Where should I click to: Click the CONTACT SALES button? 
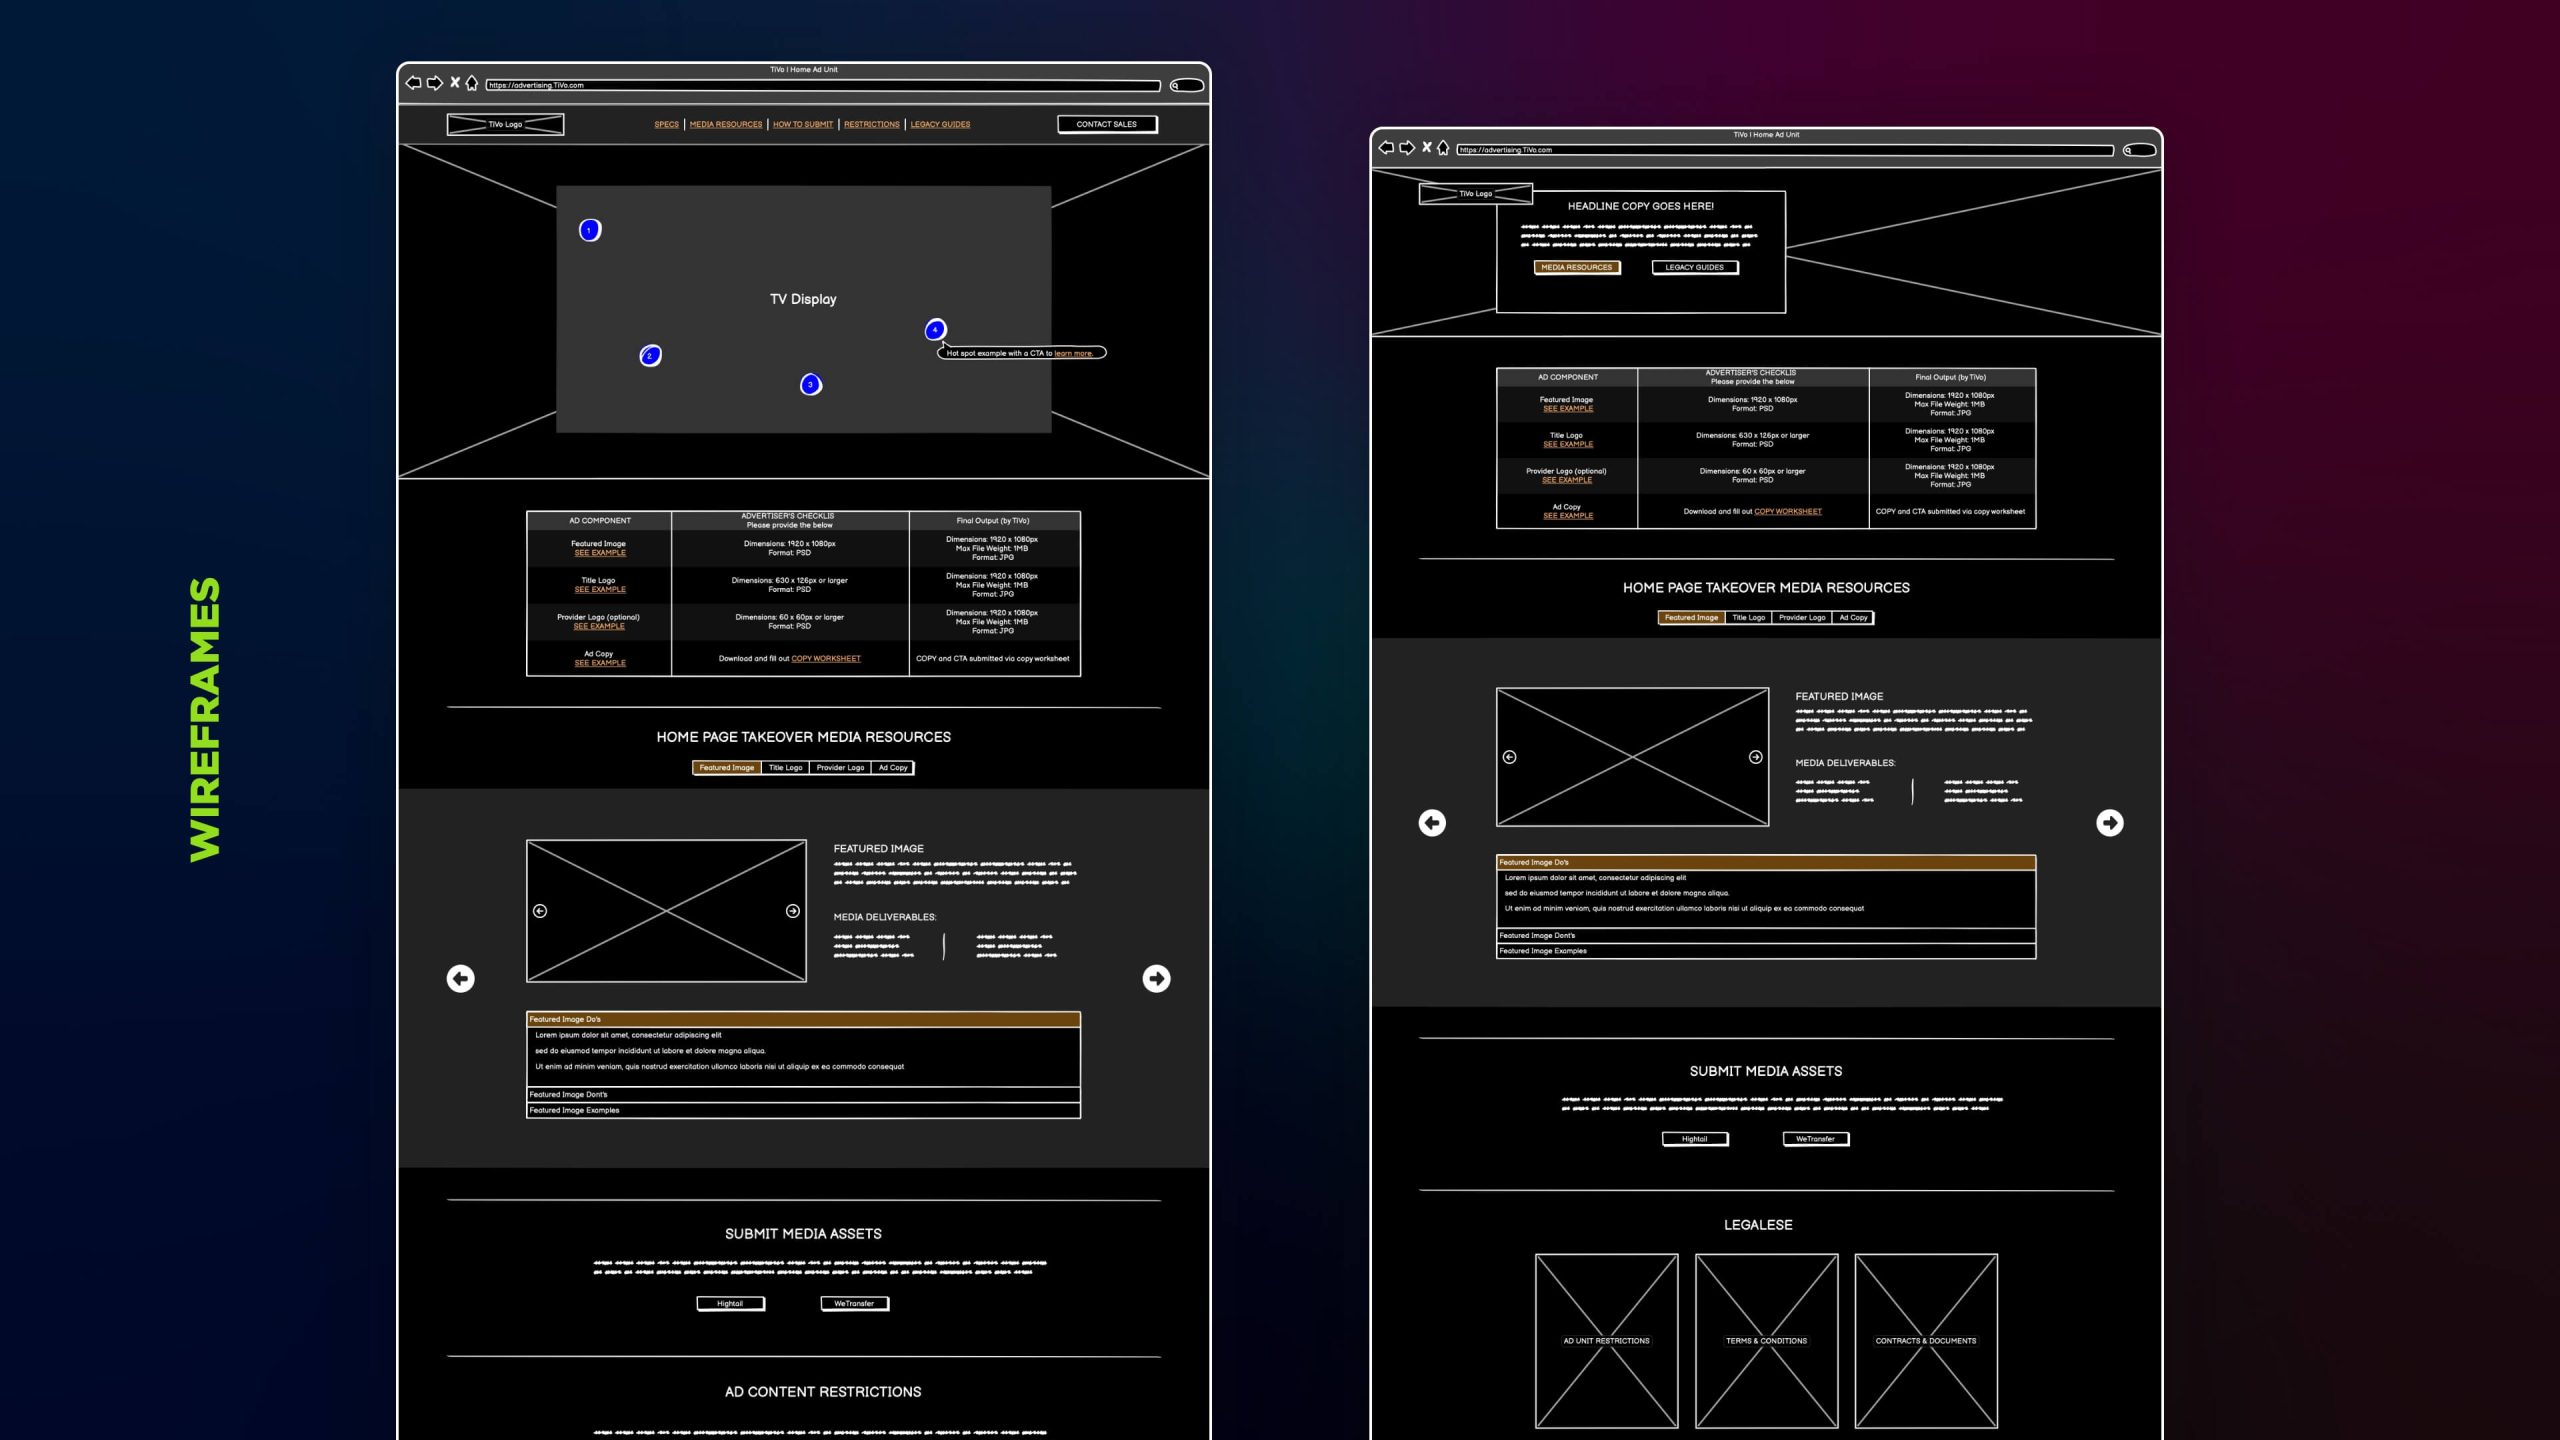click(1107, 124)
